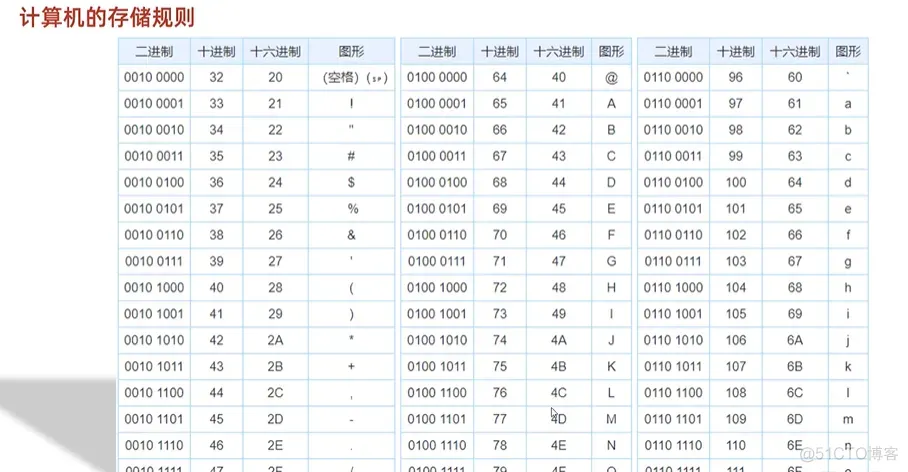Select the binary cell 0010 0010
Screen dimensions: 908x472
[154, 130]
